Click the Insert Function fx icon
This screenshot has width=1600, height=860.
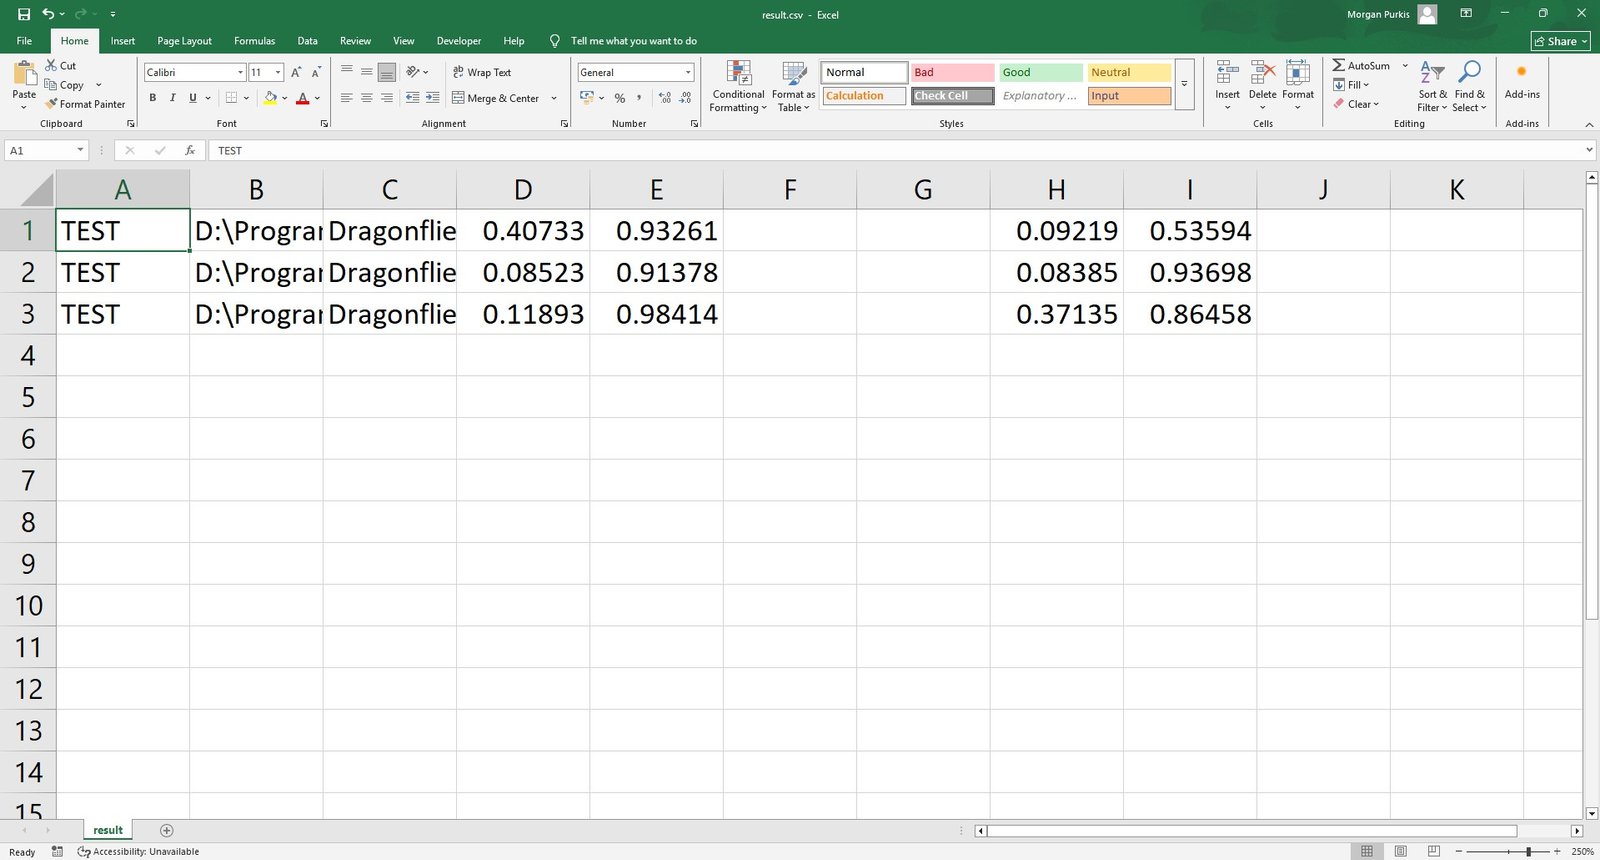[190, 150]
